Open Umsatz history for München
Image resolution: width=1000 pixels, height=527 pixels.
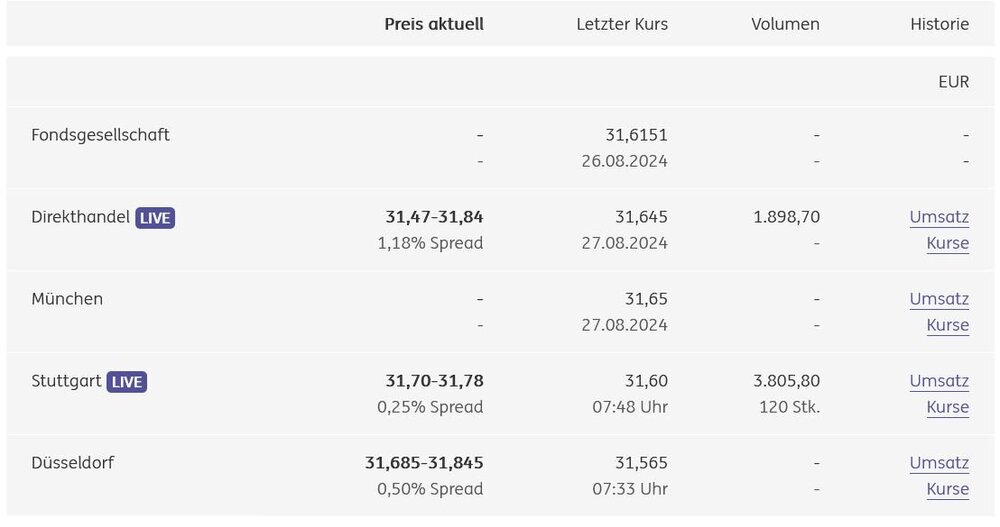pos(939,299)
